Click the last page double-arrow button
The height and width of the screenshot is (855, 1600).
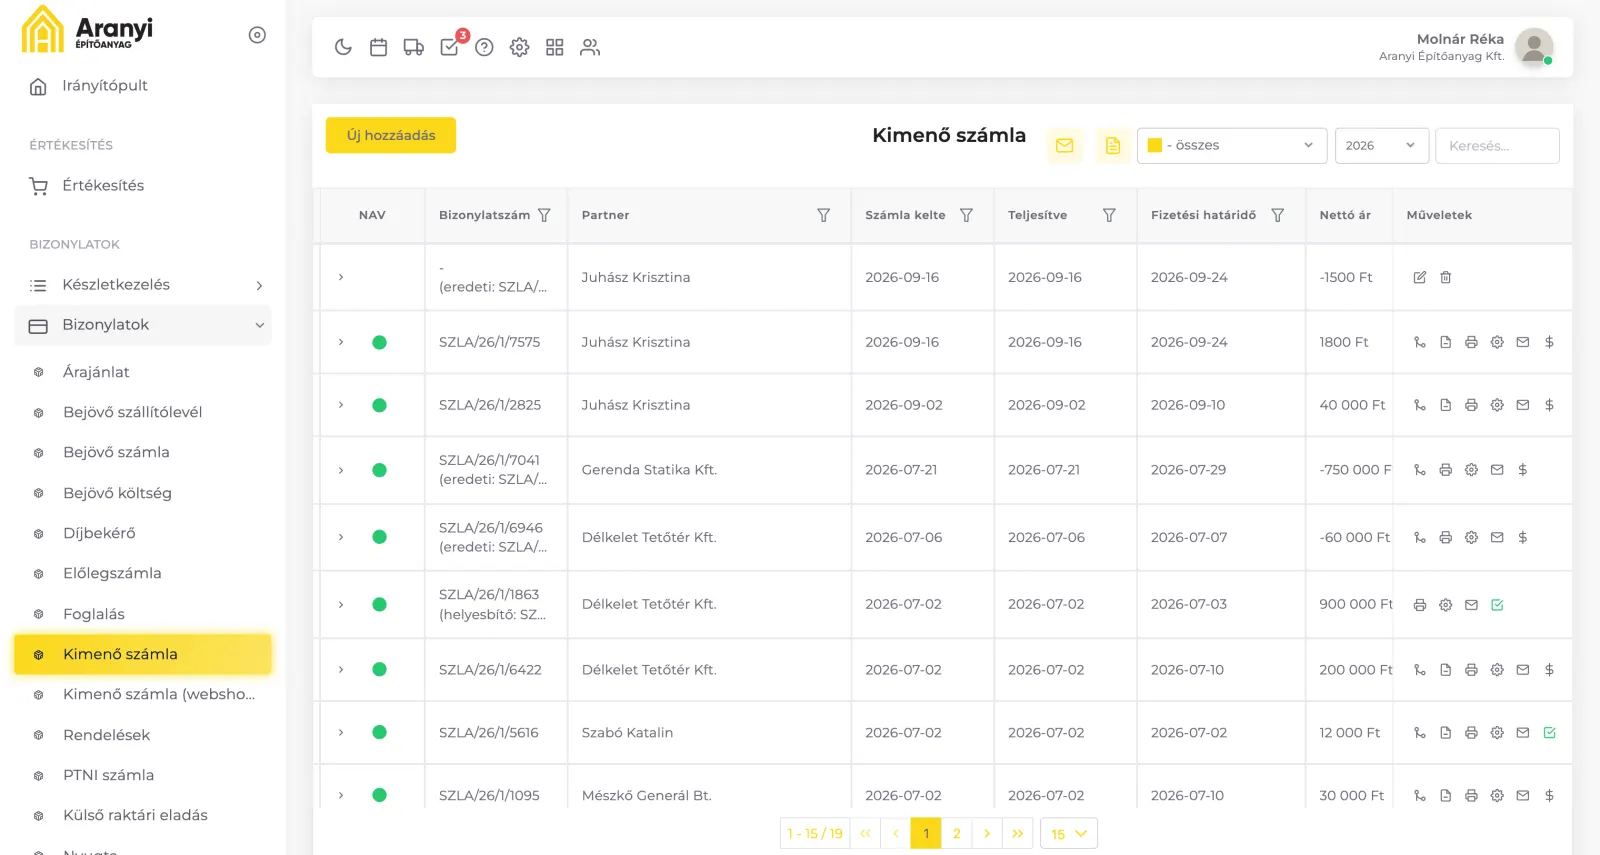(1018, 833)
